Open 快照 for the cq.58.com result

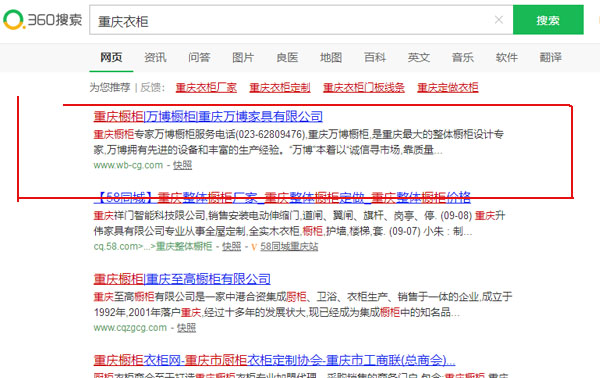click(232, 246)
